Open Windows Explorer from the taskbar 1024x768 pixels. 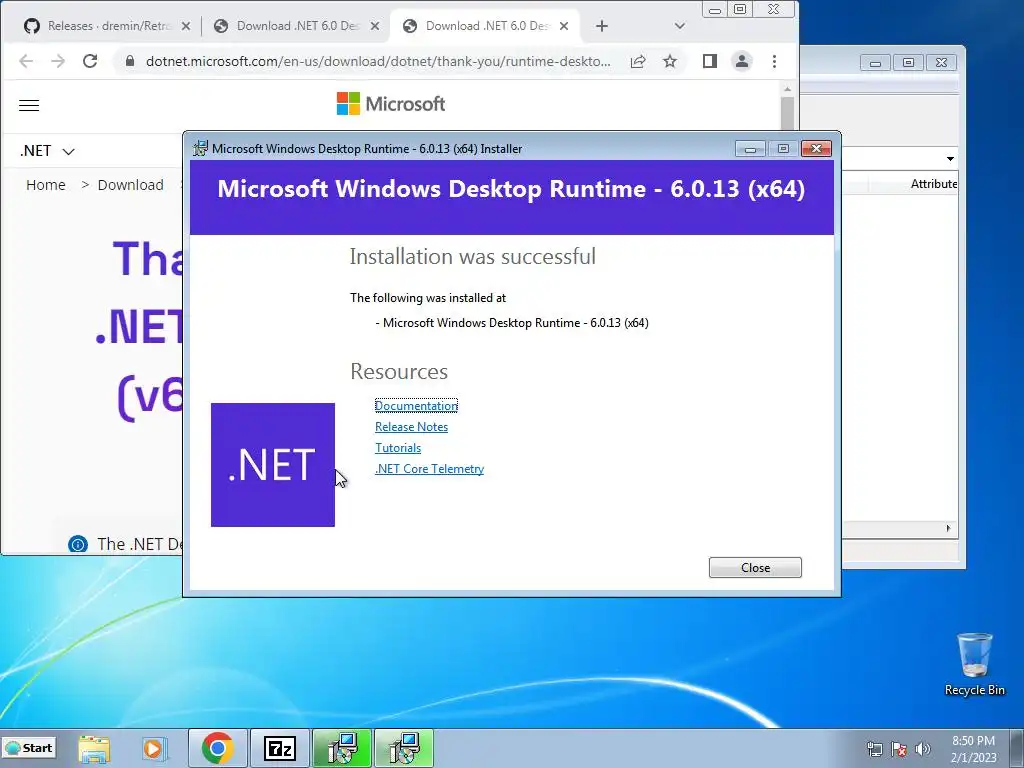point(94,748)
